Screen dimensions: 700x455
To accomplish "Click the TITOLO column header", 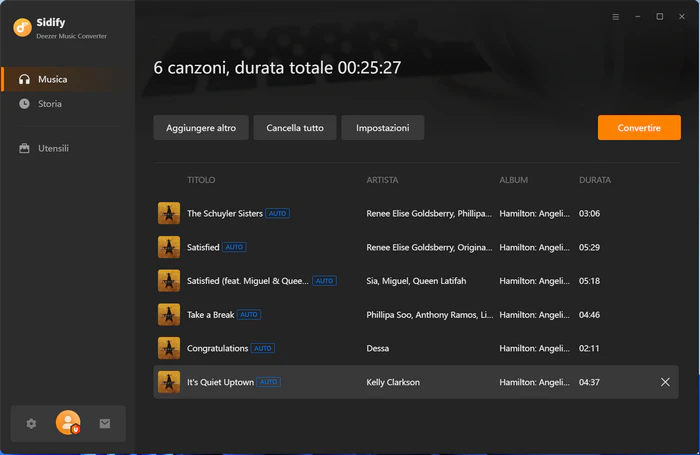I will (201, 180).
